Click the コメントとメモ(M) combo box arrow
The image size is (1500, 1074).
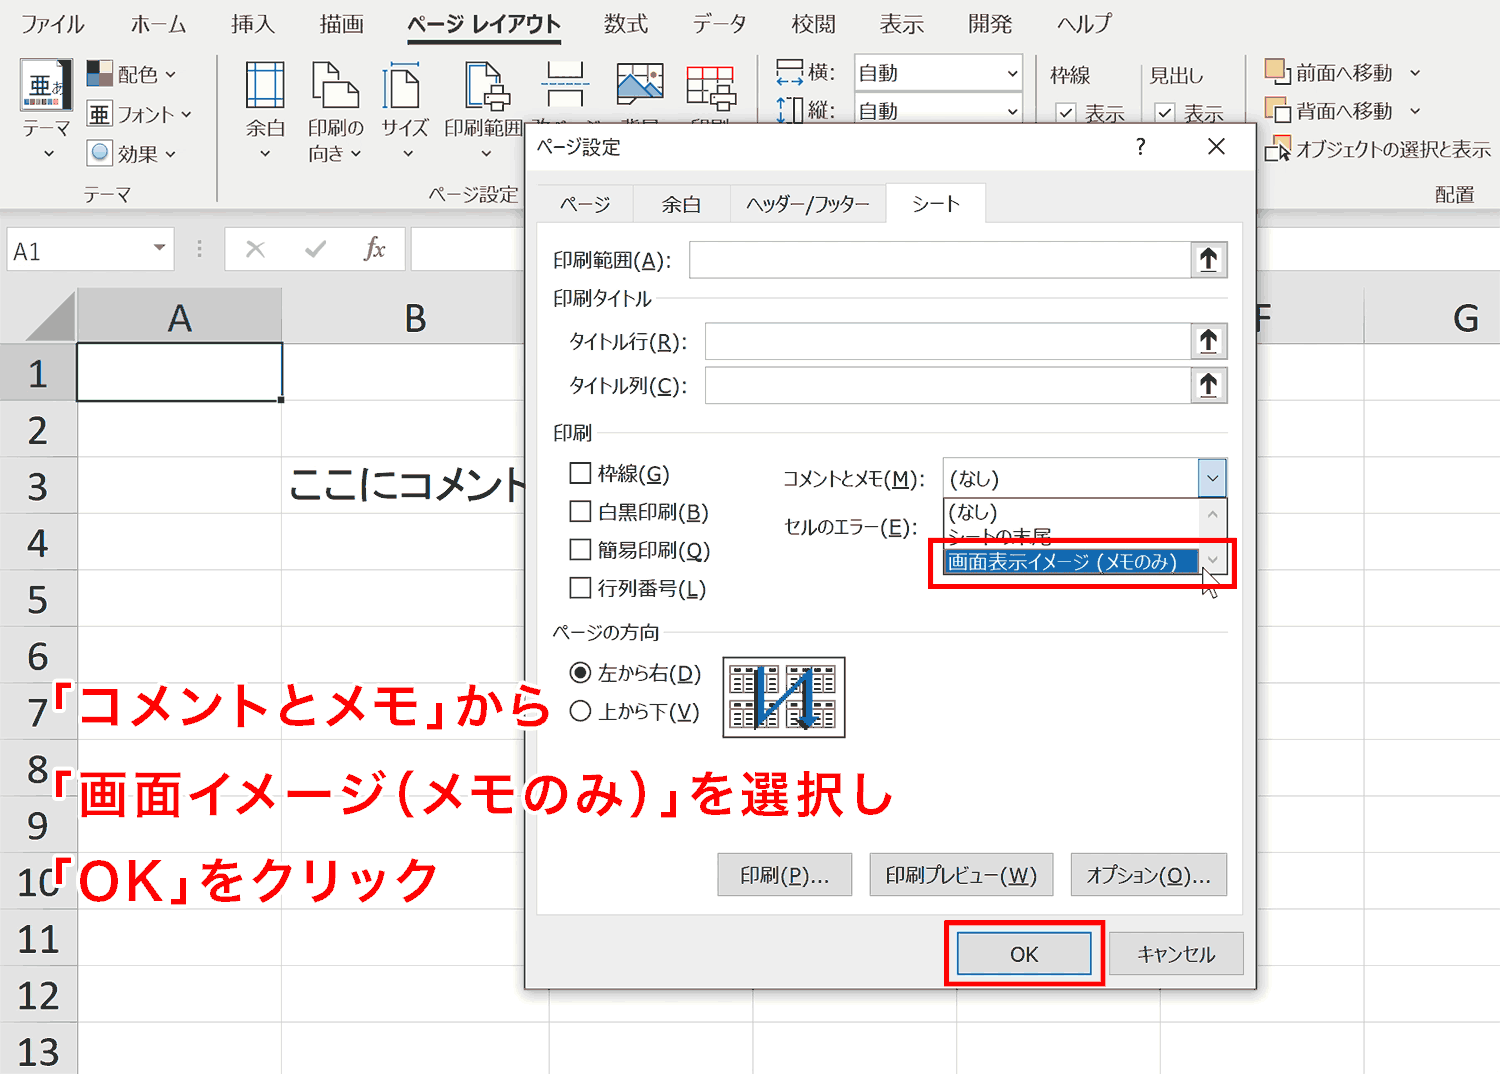(1212, 478)
